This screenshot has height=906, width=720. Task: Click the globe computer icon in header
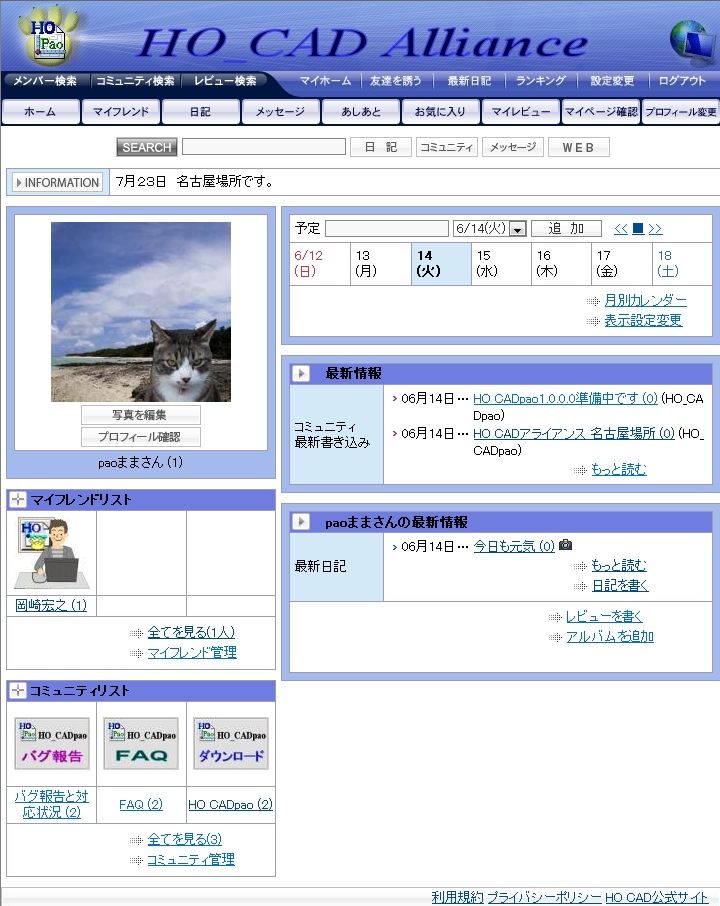pos(692,42)
